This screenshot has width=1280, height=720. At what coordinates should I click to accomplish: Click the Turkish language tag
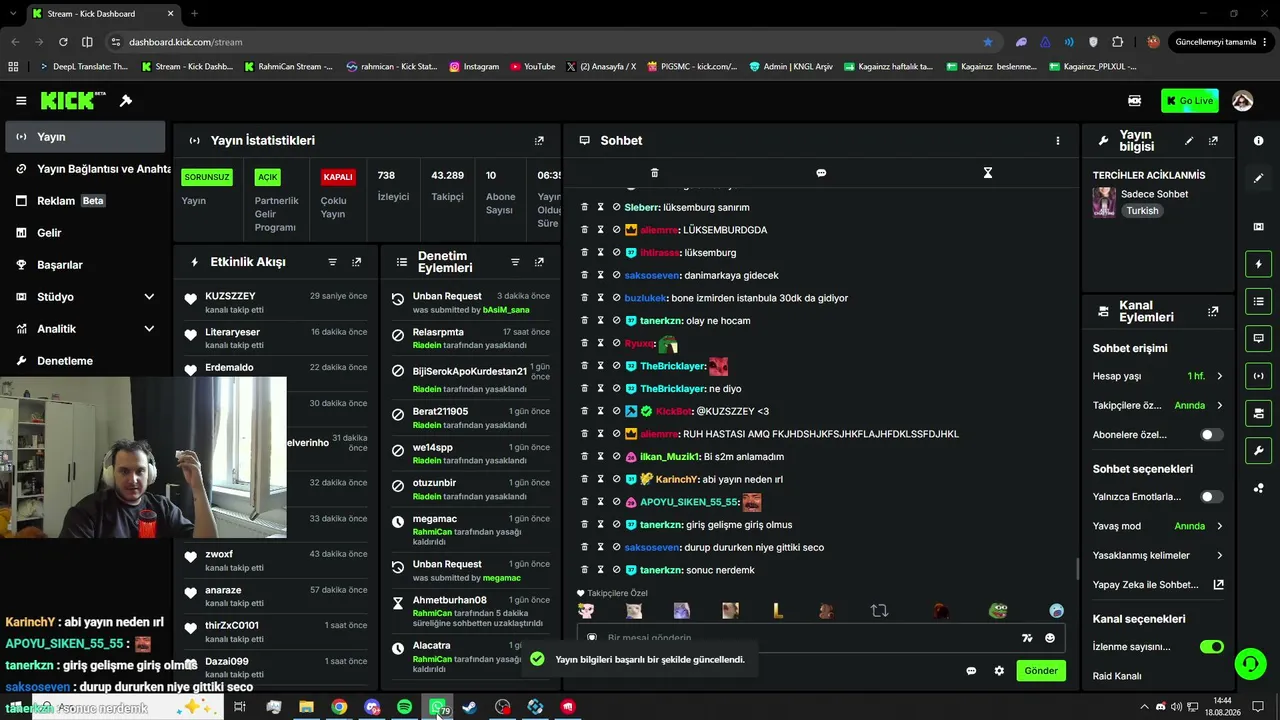point(1142,211)
